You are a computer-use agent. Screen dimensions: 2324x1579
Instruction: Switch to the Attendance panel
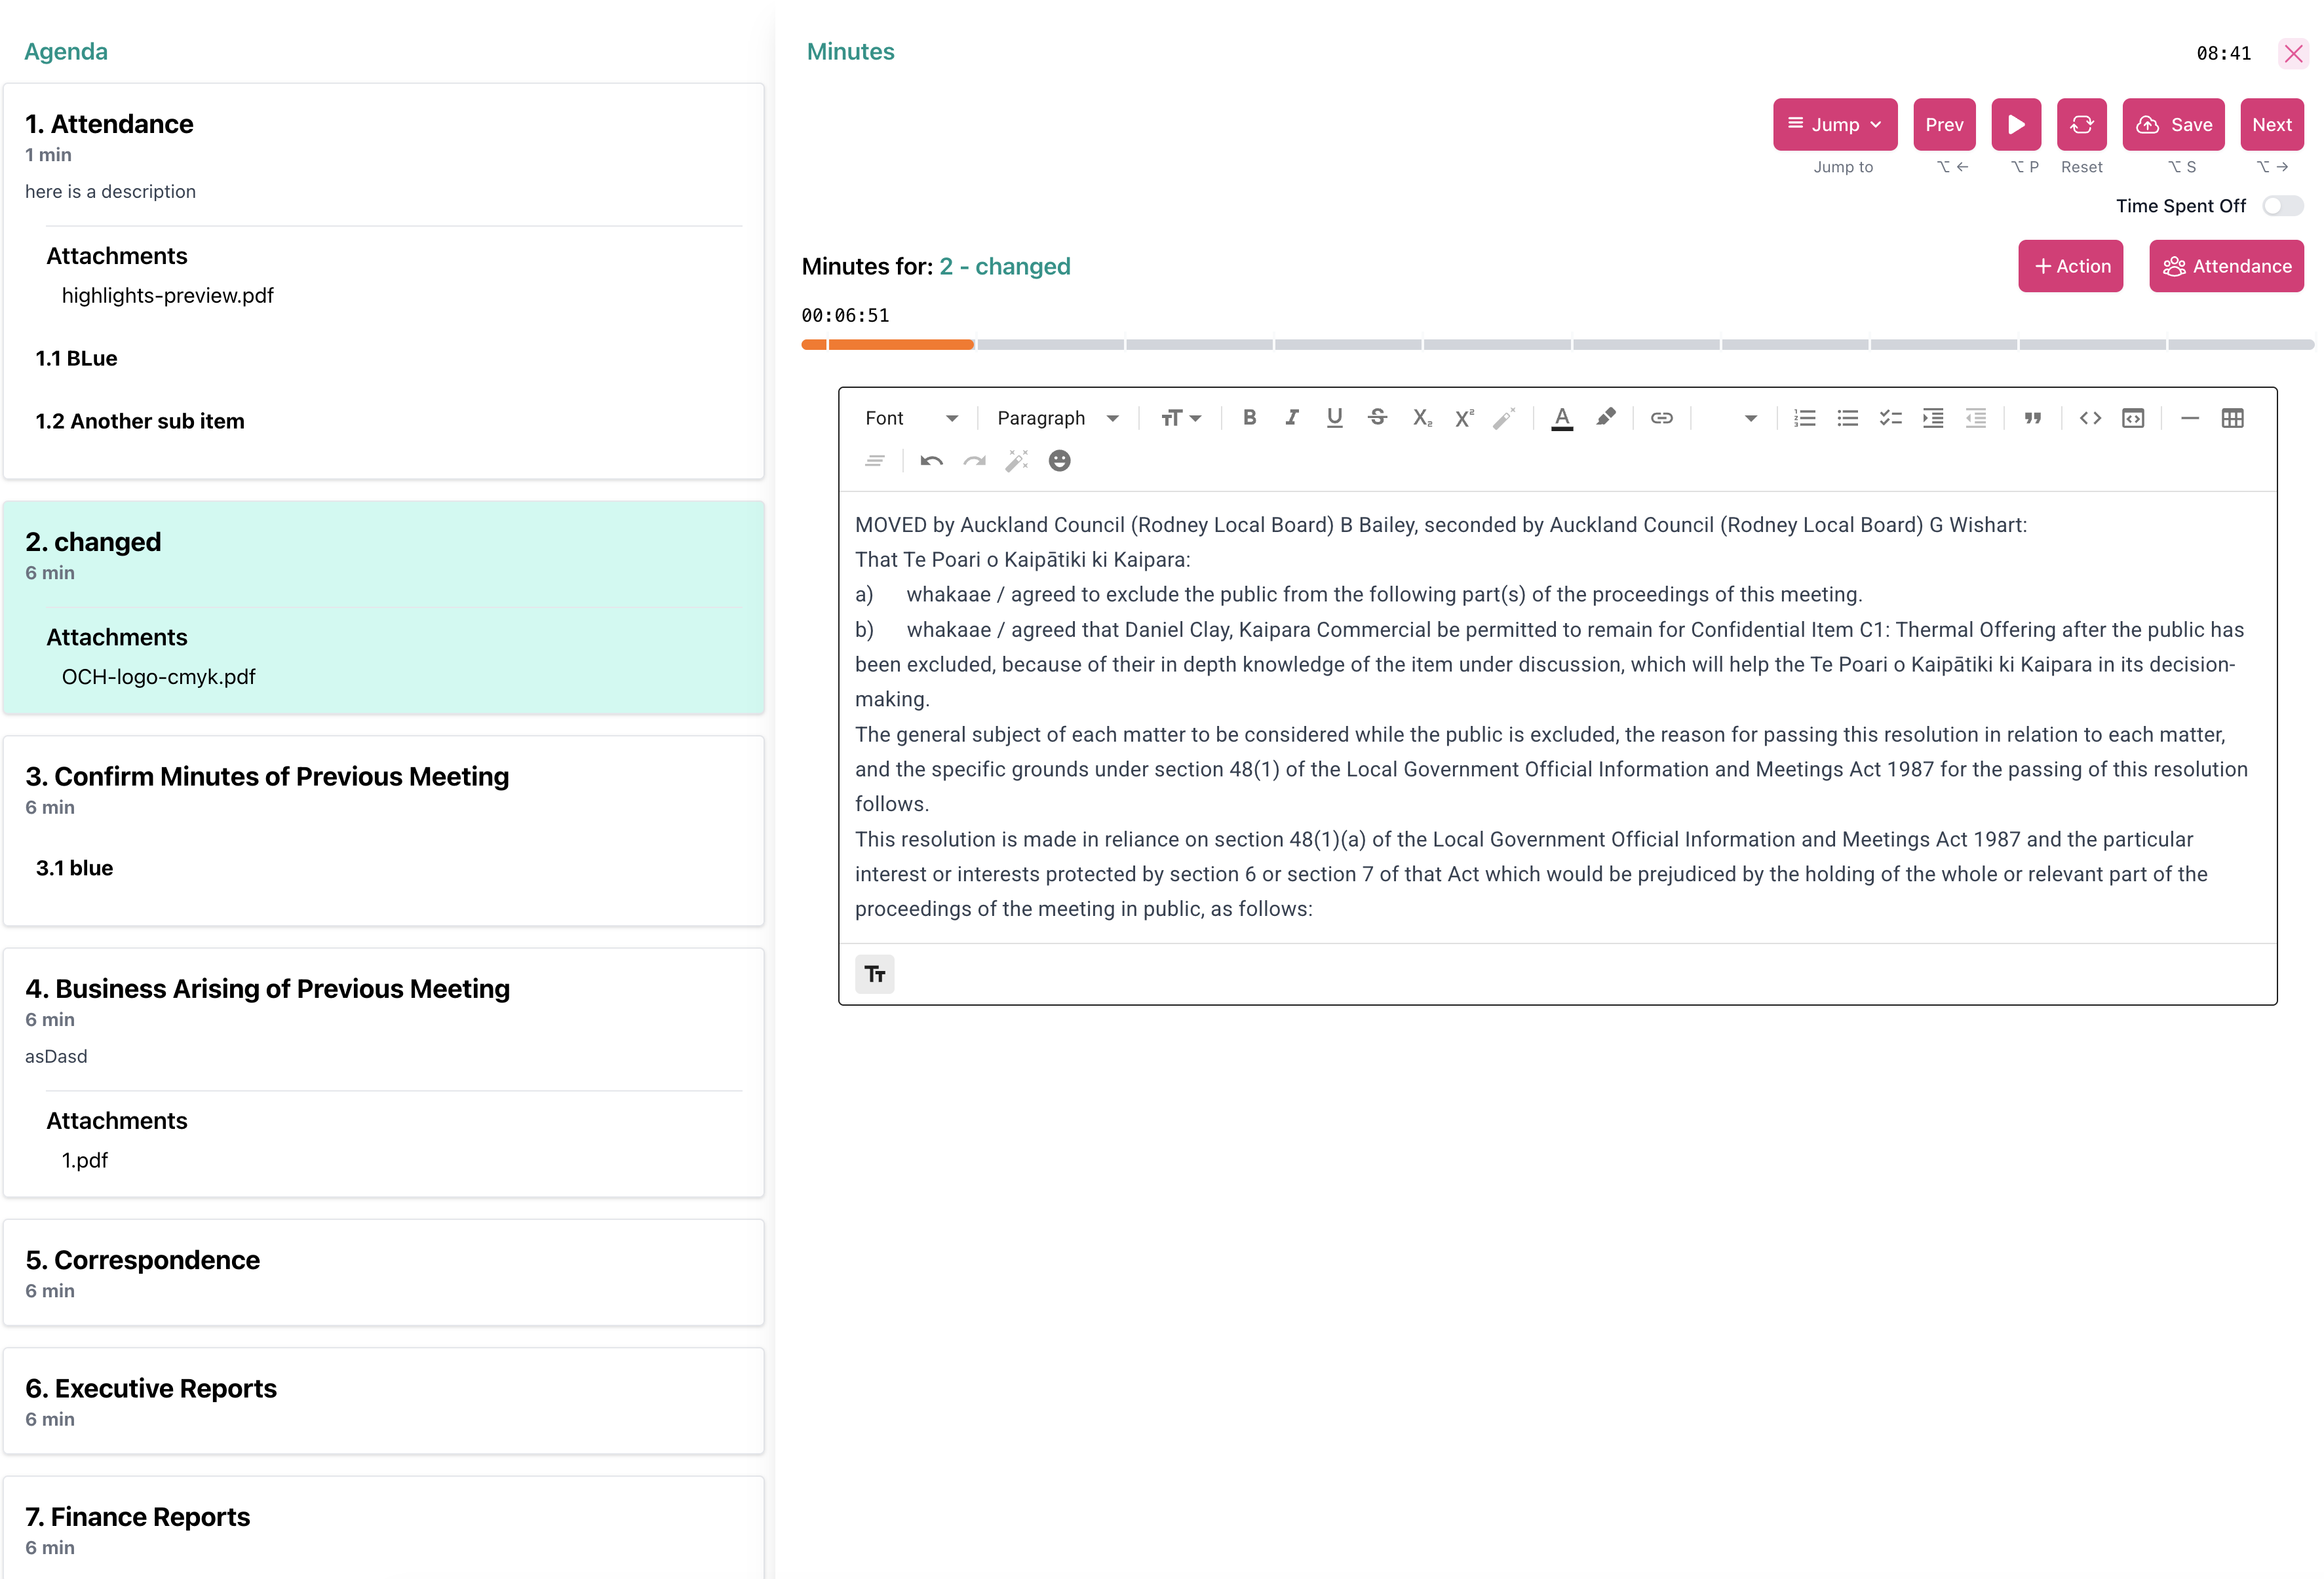pos(2226,266)
